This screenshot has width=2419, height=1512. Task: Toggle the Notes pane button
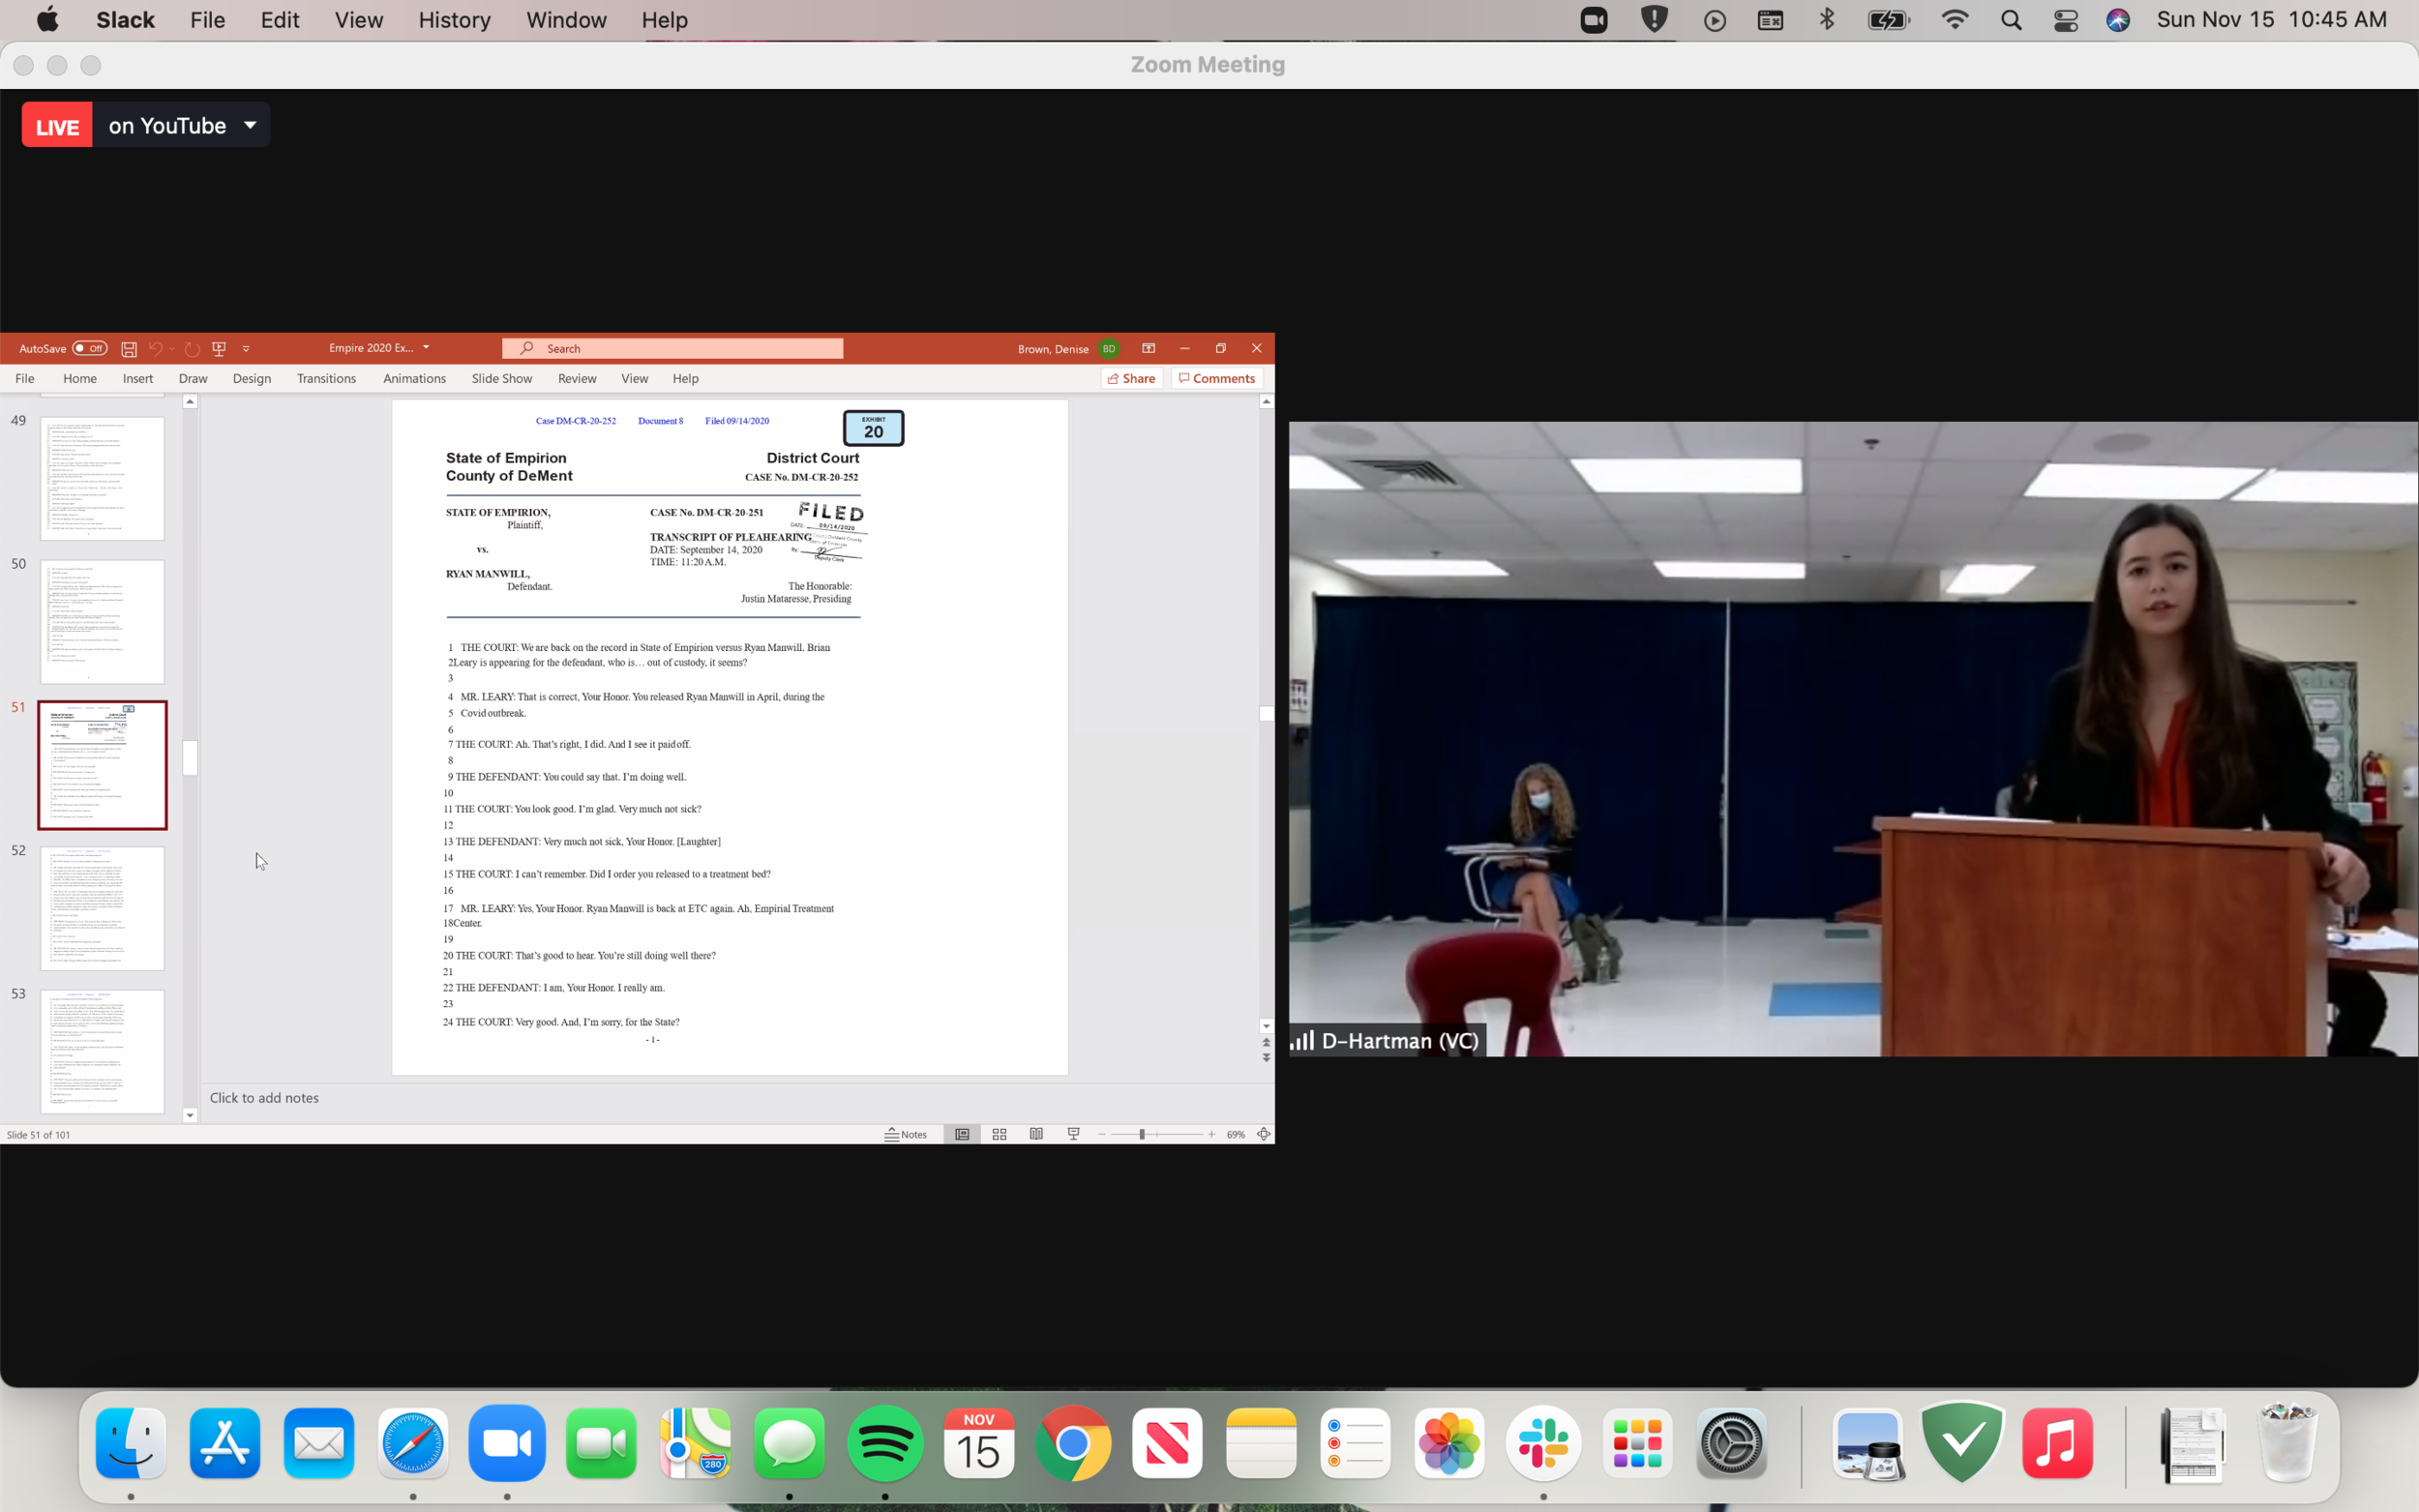(906, 1134)
